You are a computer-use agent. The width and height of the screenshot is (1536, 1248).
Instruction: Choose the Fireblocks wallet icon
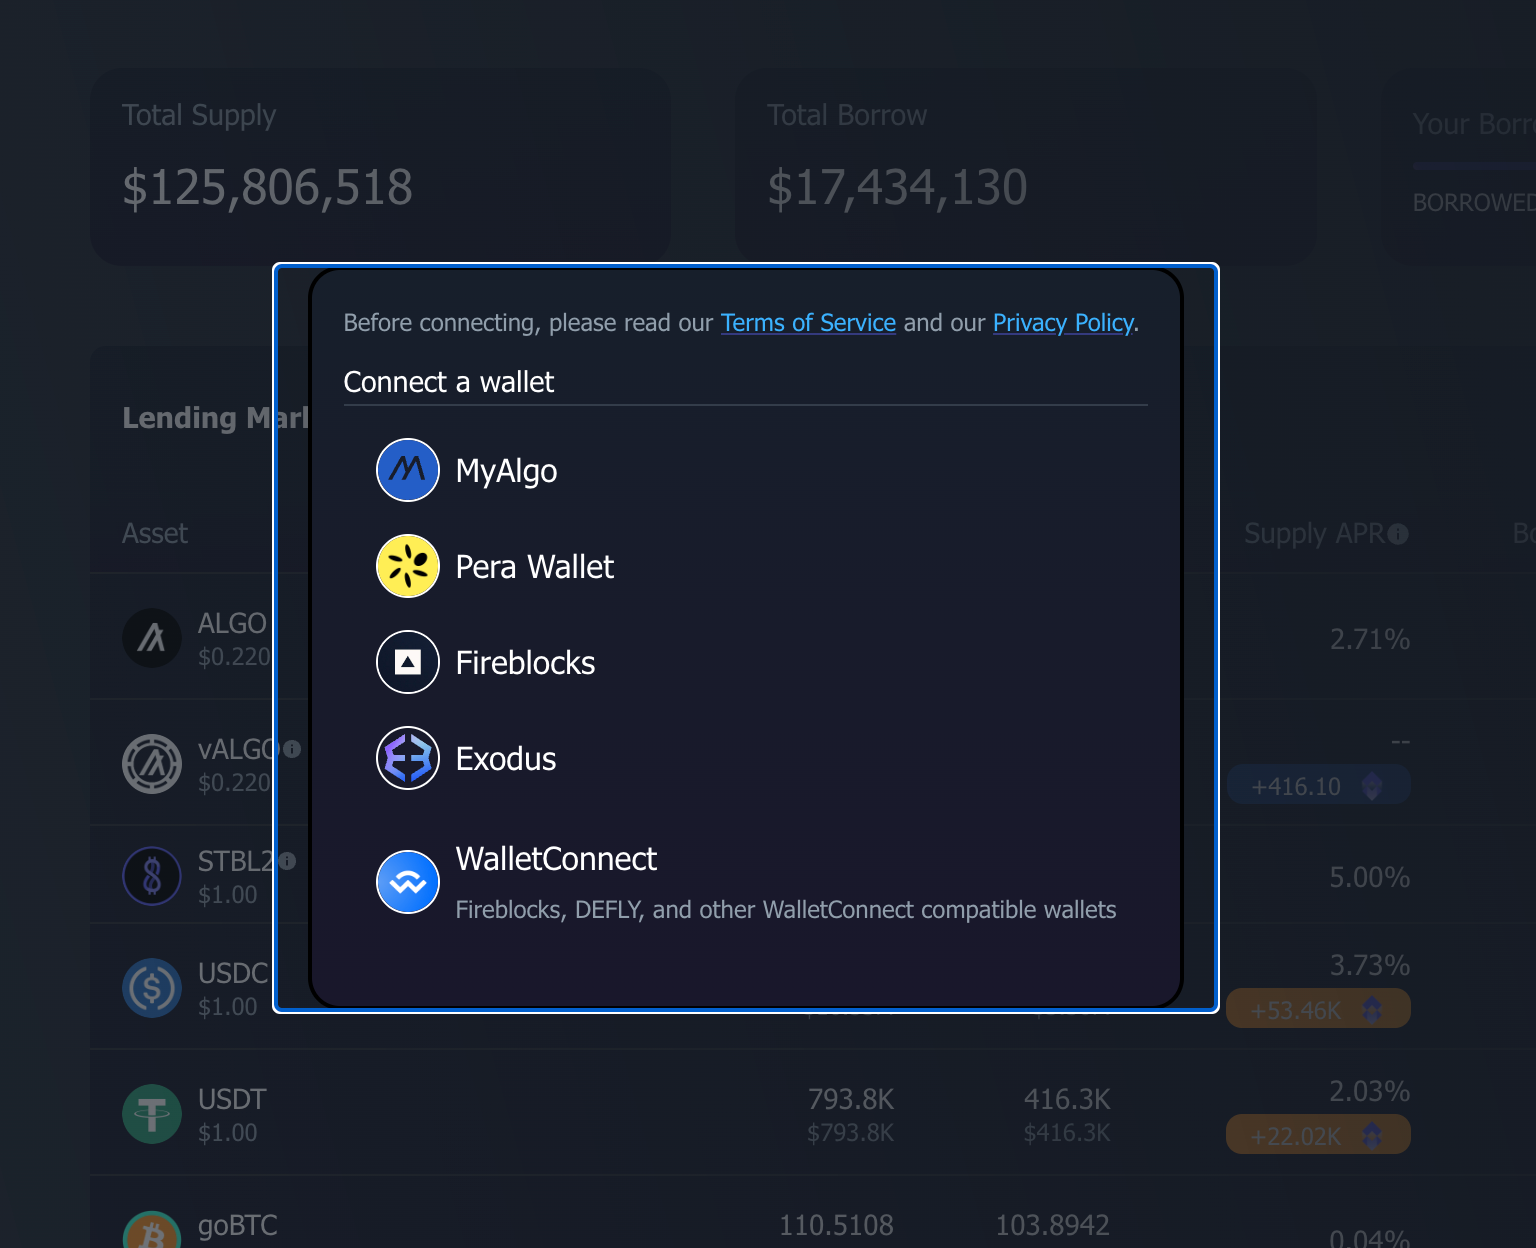(407, 662)
